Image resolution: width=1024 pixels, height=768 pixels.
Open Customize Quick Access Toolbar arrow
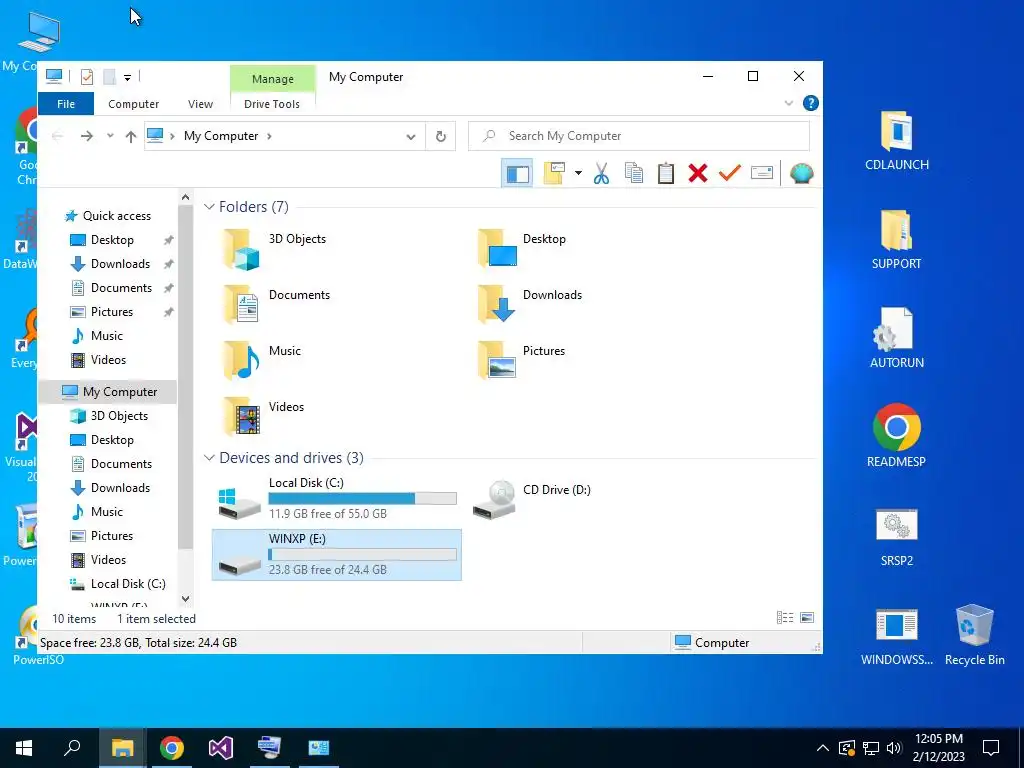pos(127,78)
